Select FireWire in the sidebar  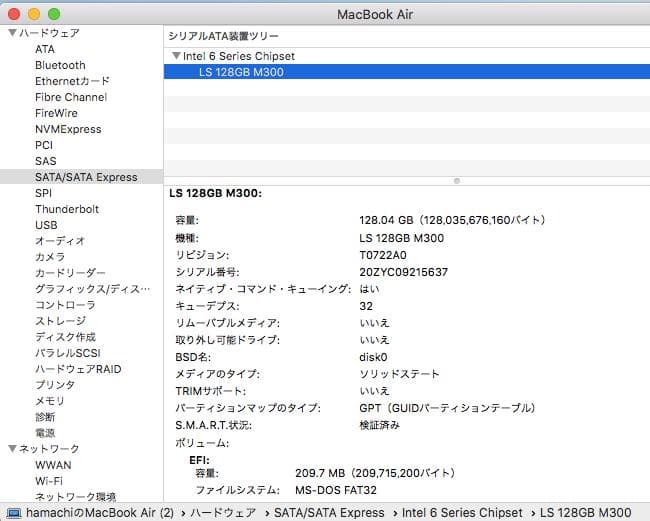56,113
